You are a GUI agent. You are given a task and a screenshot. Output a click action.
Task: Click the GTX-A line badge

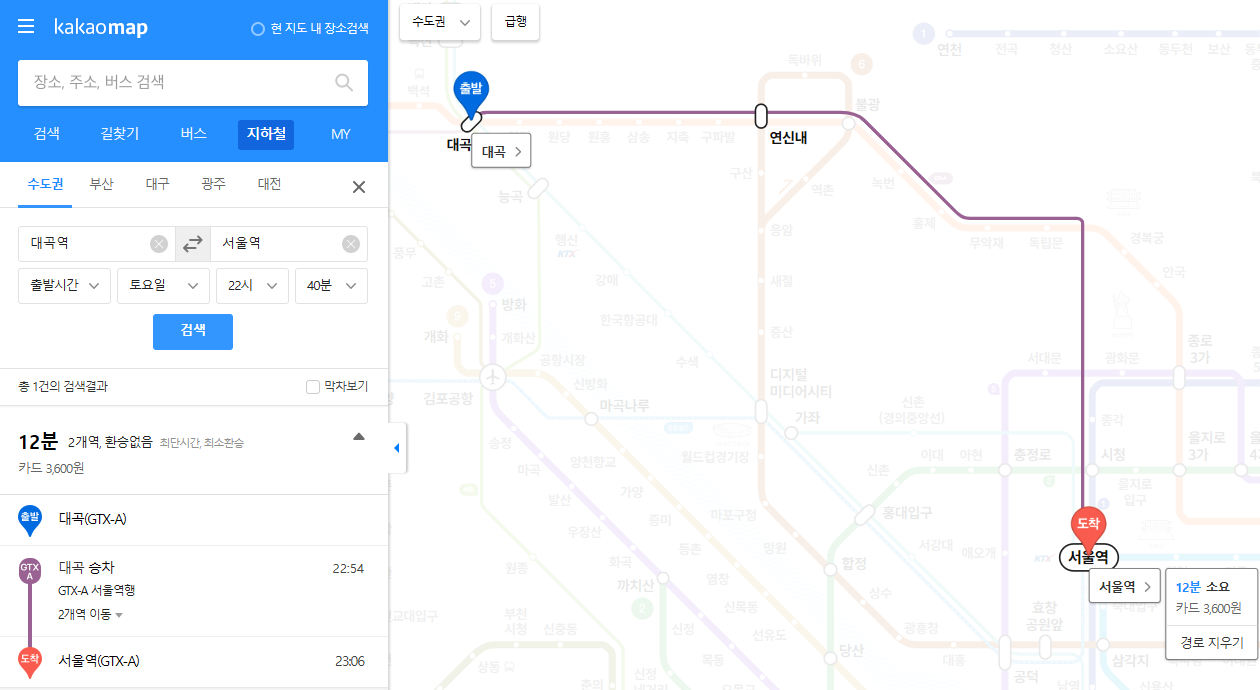pos(30,571)
